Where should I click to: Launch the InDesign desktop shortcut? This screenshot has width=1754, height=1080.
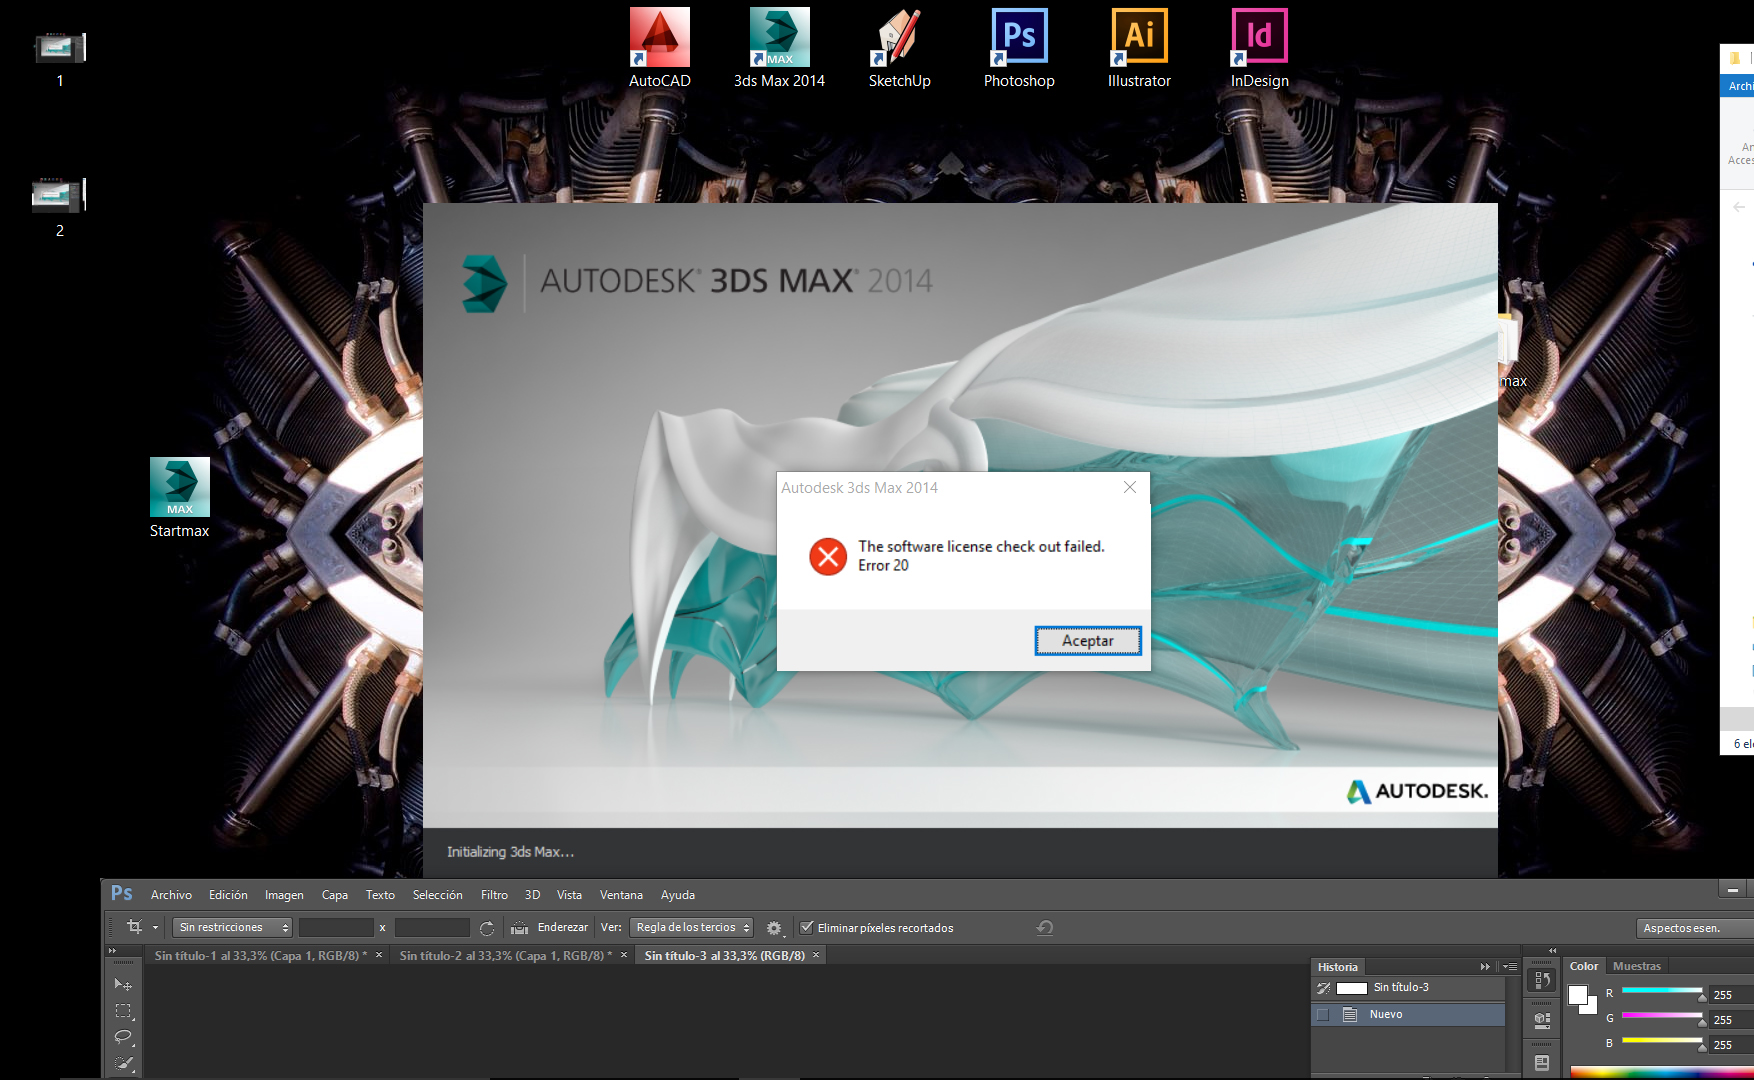tap(1259, 48)
